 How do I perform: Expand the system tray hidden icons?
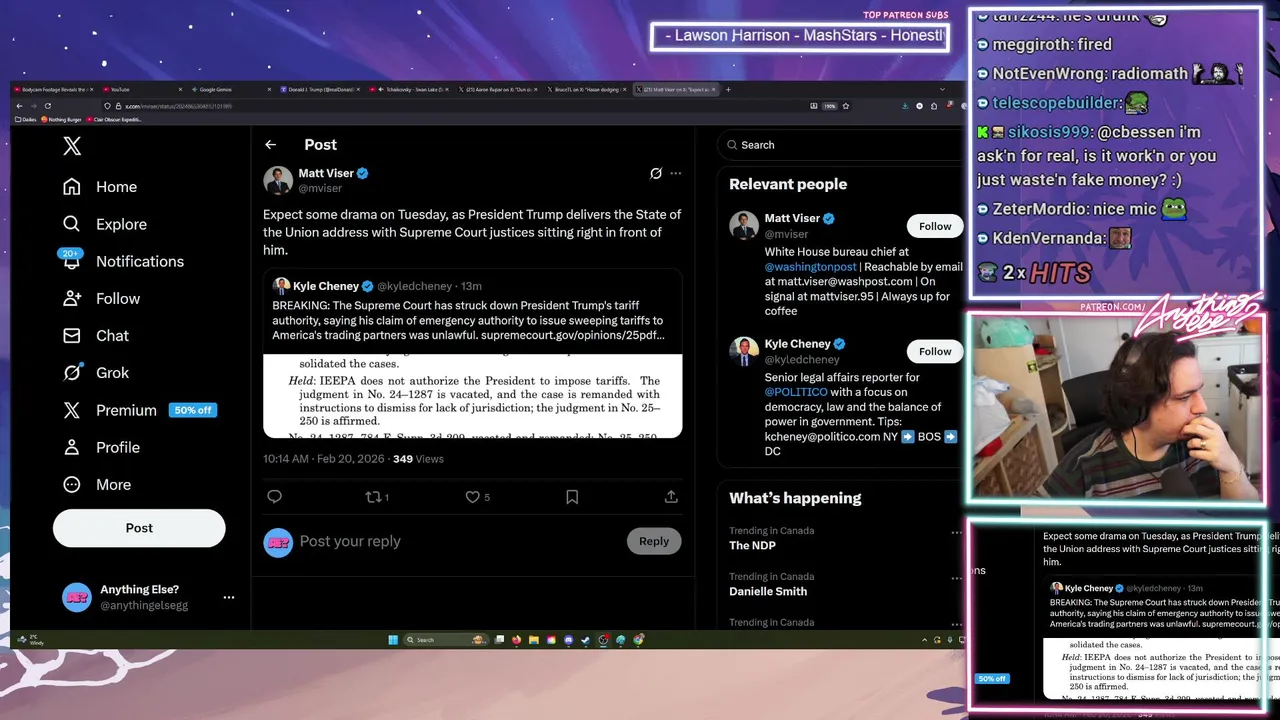924,640
